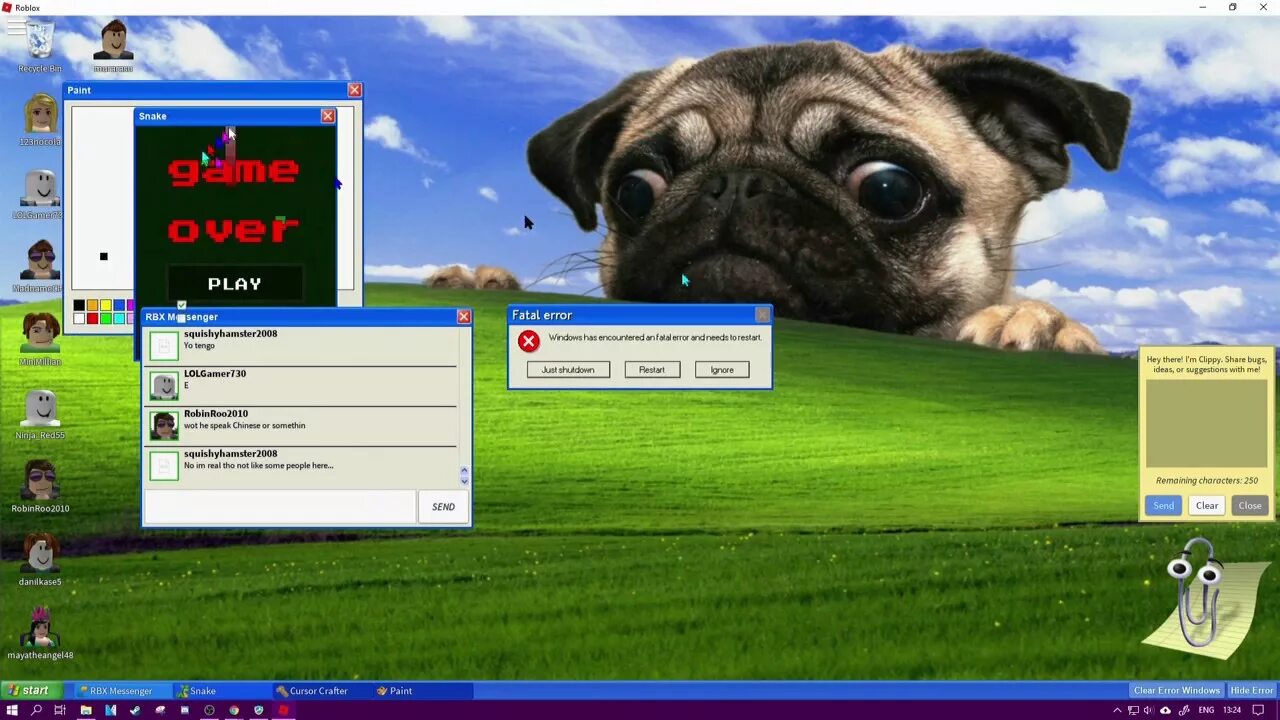Select the RobinRoo2010 avatar desktop icon
The image size is (1280, 720).
(x=40, y=485)
